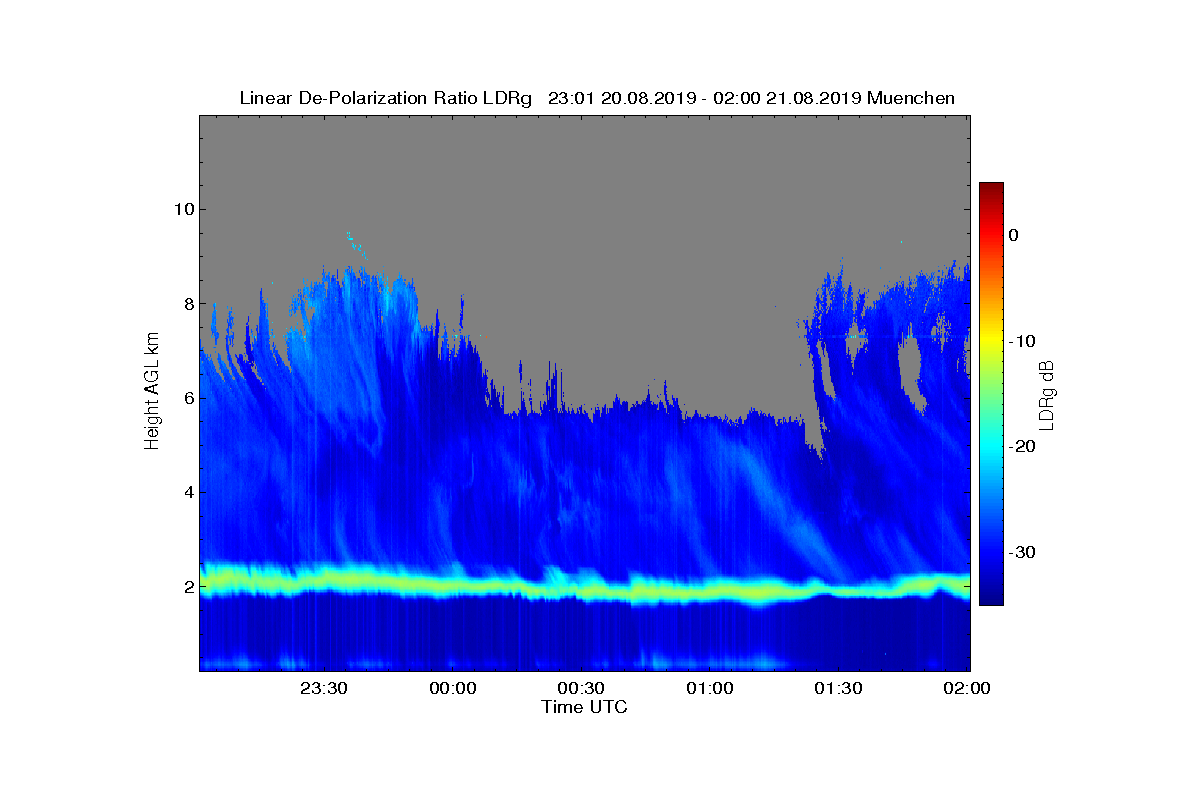Click the colorbar tick label '-20'

pos(1022,446)
